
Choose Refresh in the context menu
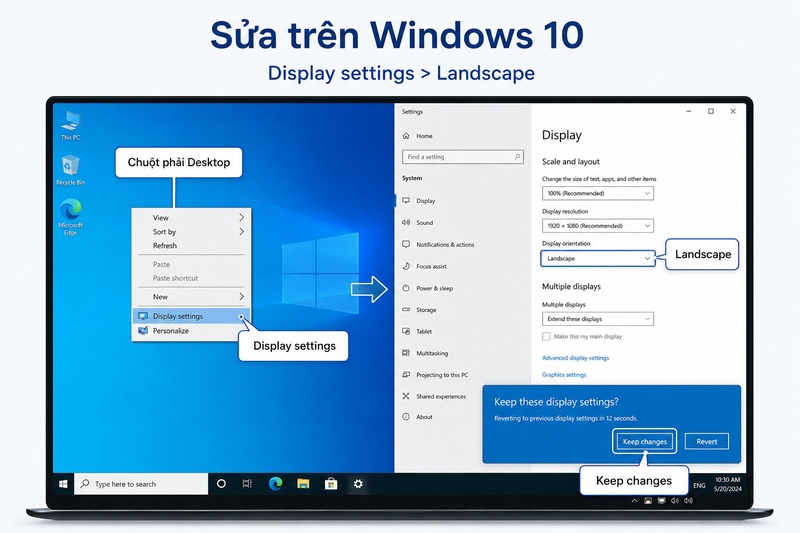coord(191,246)
